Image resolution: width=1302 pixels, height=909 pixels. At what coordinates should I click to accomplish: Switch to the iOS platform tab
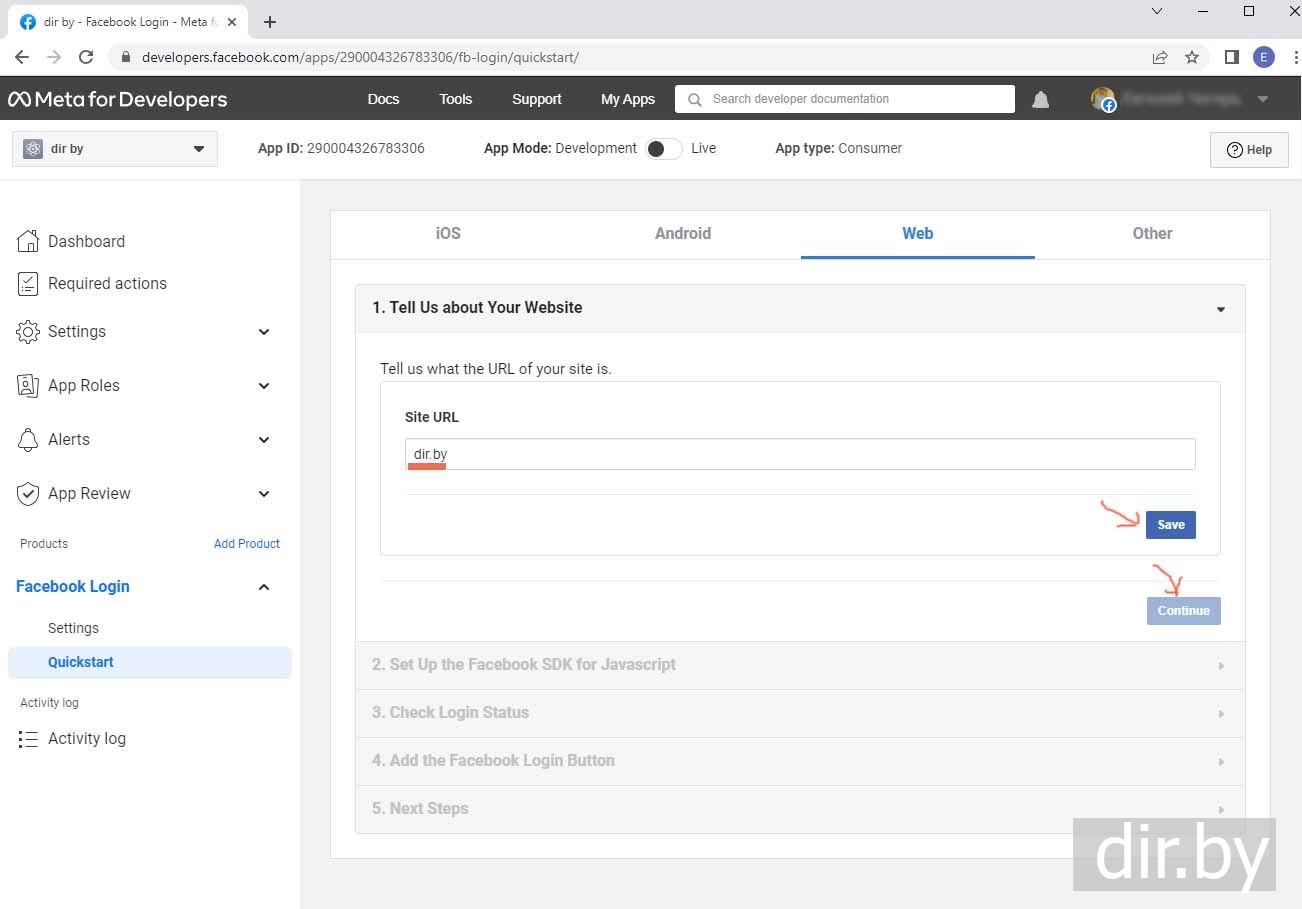[x=448, y=234]
